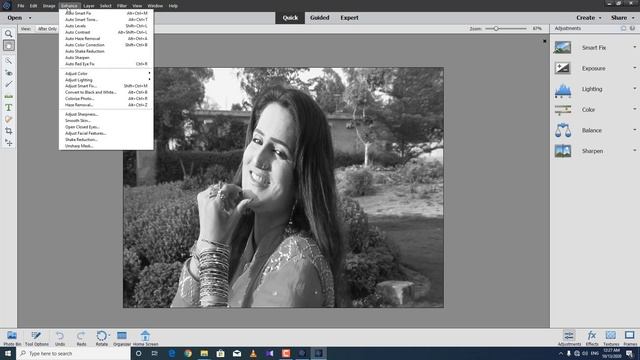
Task: Click the Windows Start button
Action: click(x=8, y=353)
